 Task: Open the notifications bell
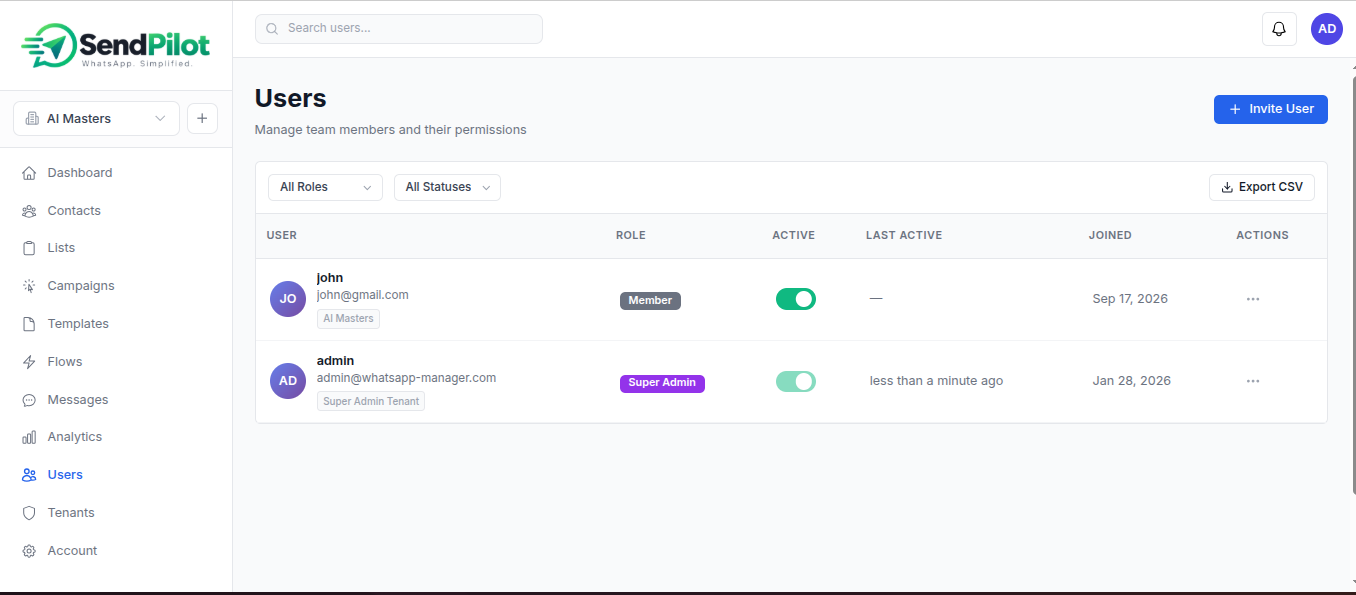[x=1279, y=29]
